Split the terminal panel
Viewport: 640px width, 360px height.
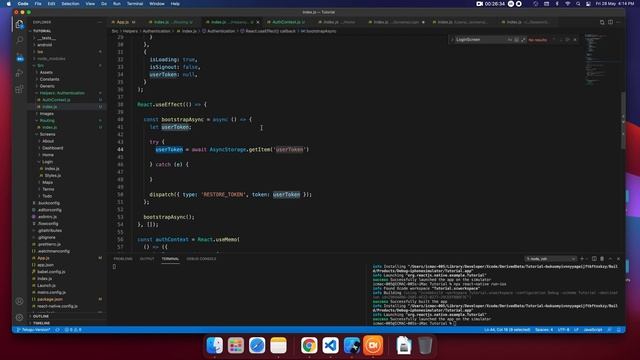click(594, 259)
